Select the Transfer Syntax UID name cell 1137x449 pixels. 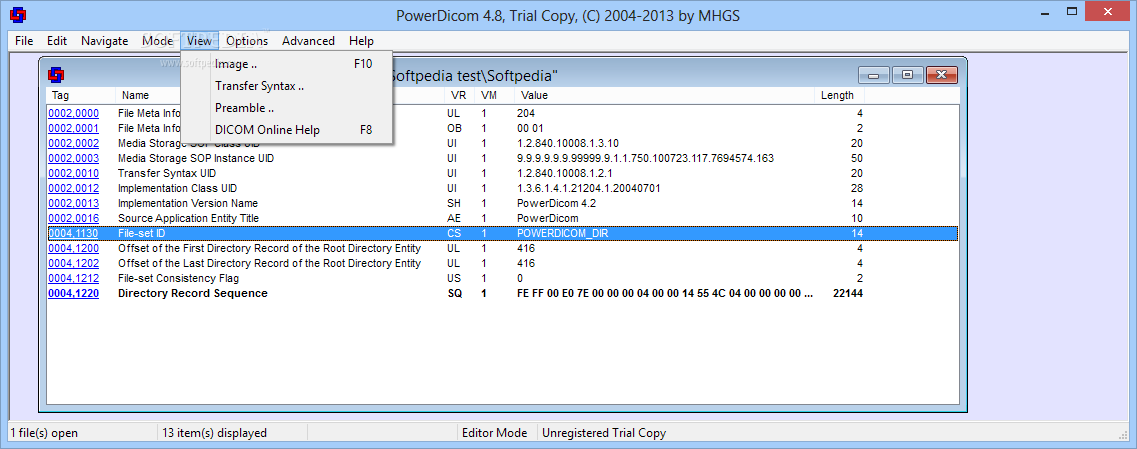tap(167, 173)
